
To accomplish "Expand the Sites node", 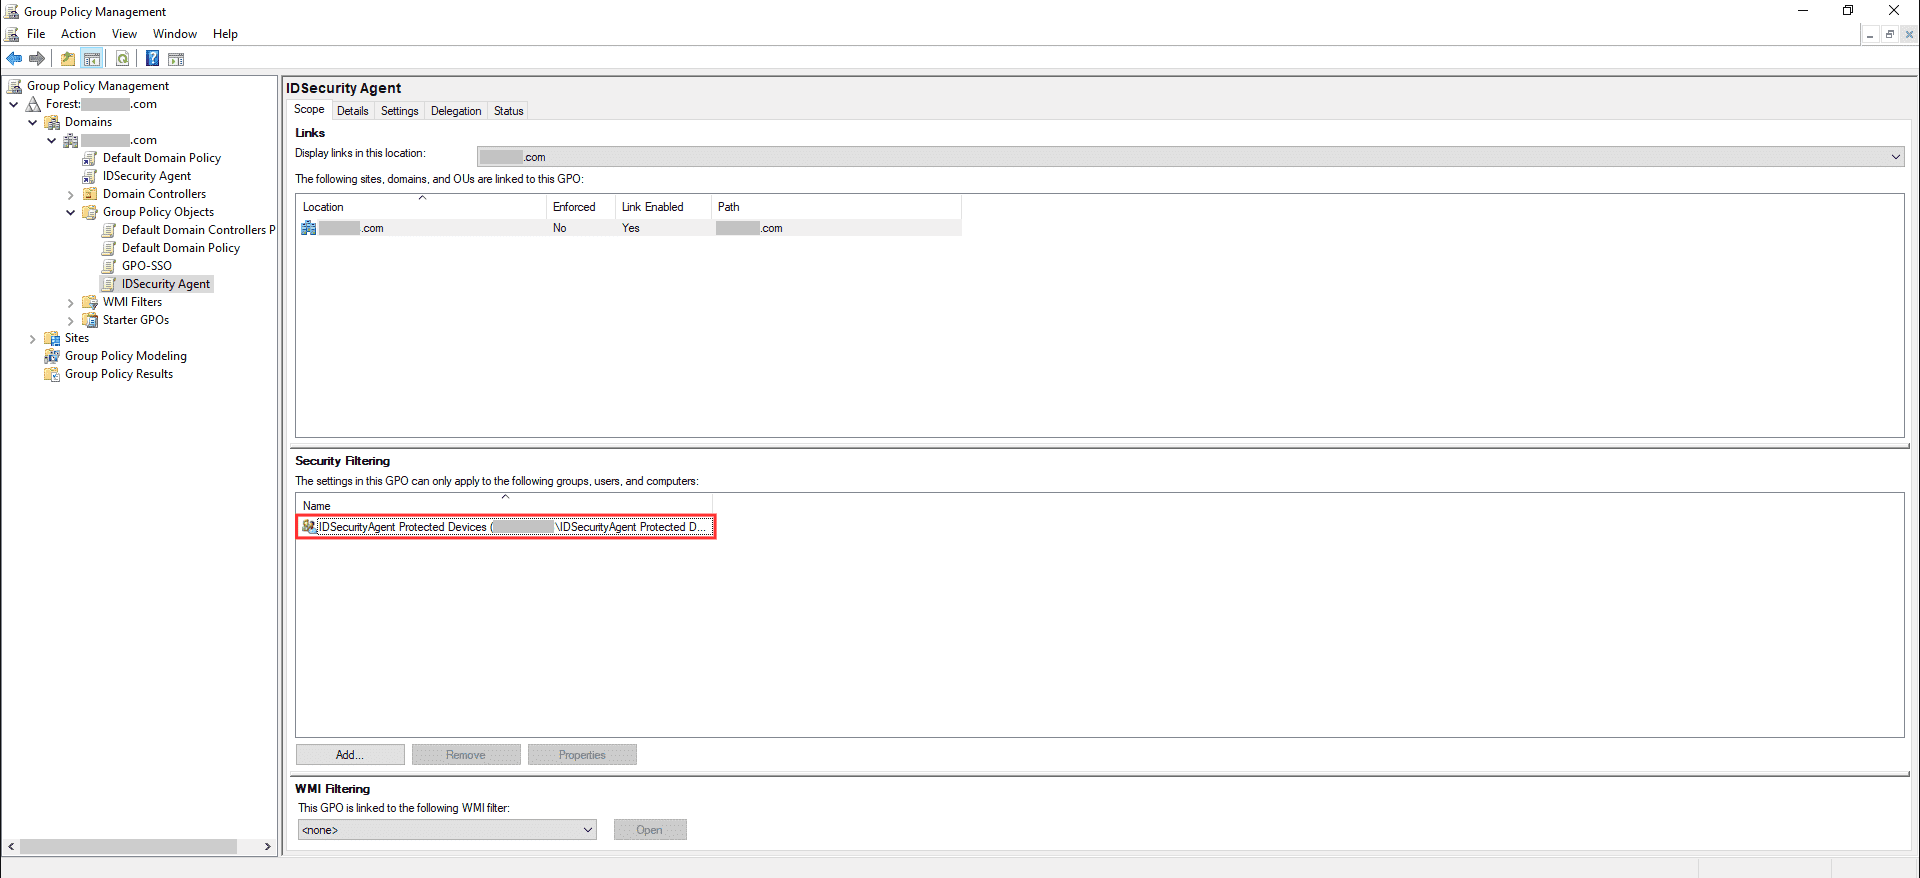I will click(33, 338).
